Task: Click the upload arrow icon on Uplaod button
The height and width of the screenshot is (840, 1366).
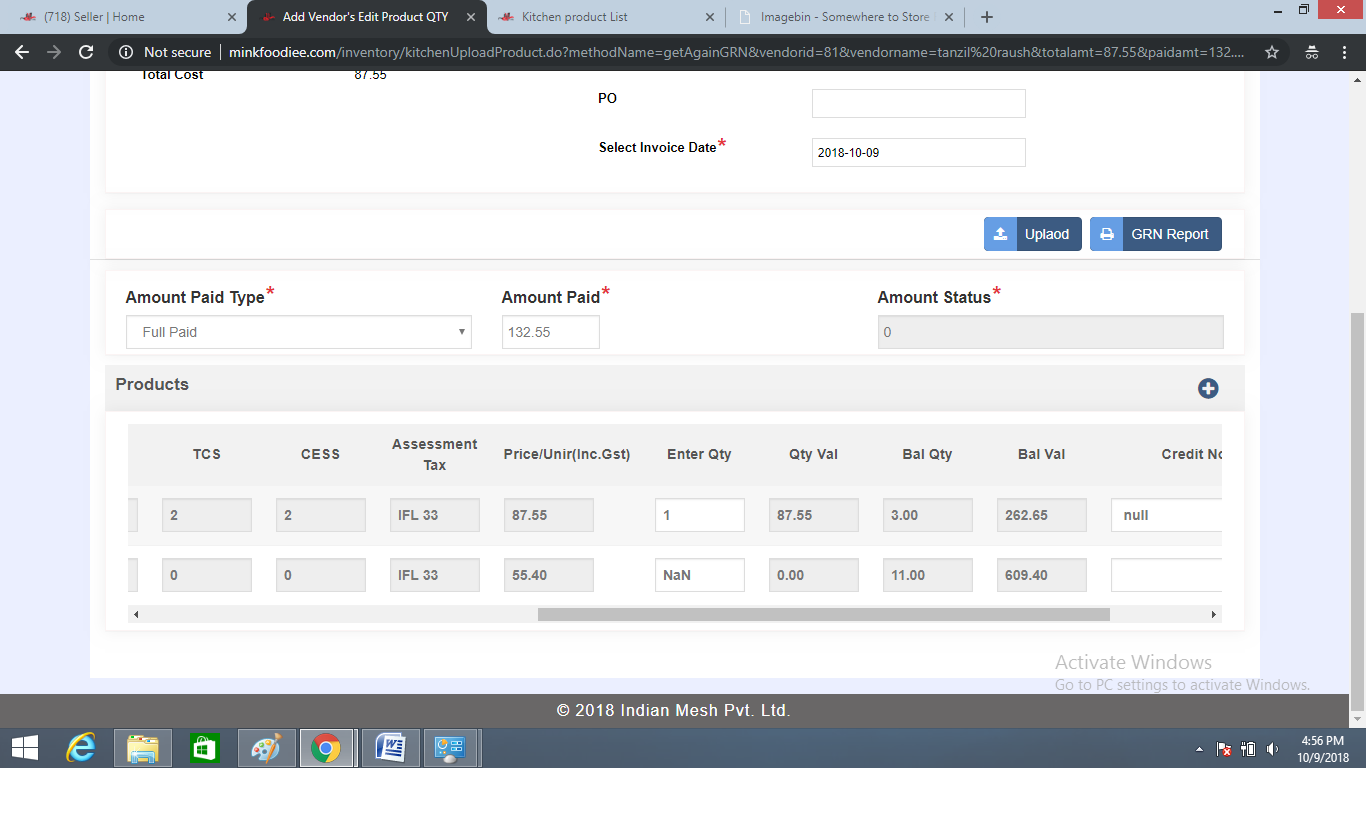Action: point(1000,234)
